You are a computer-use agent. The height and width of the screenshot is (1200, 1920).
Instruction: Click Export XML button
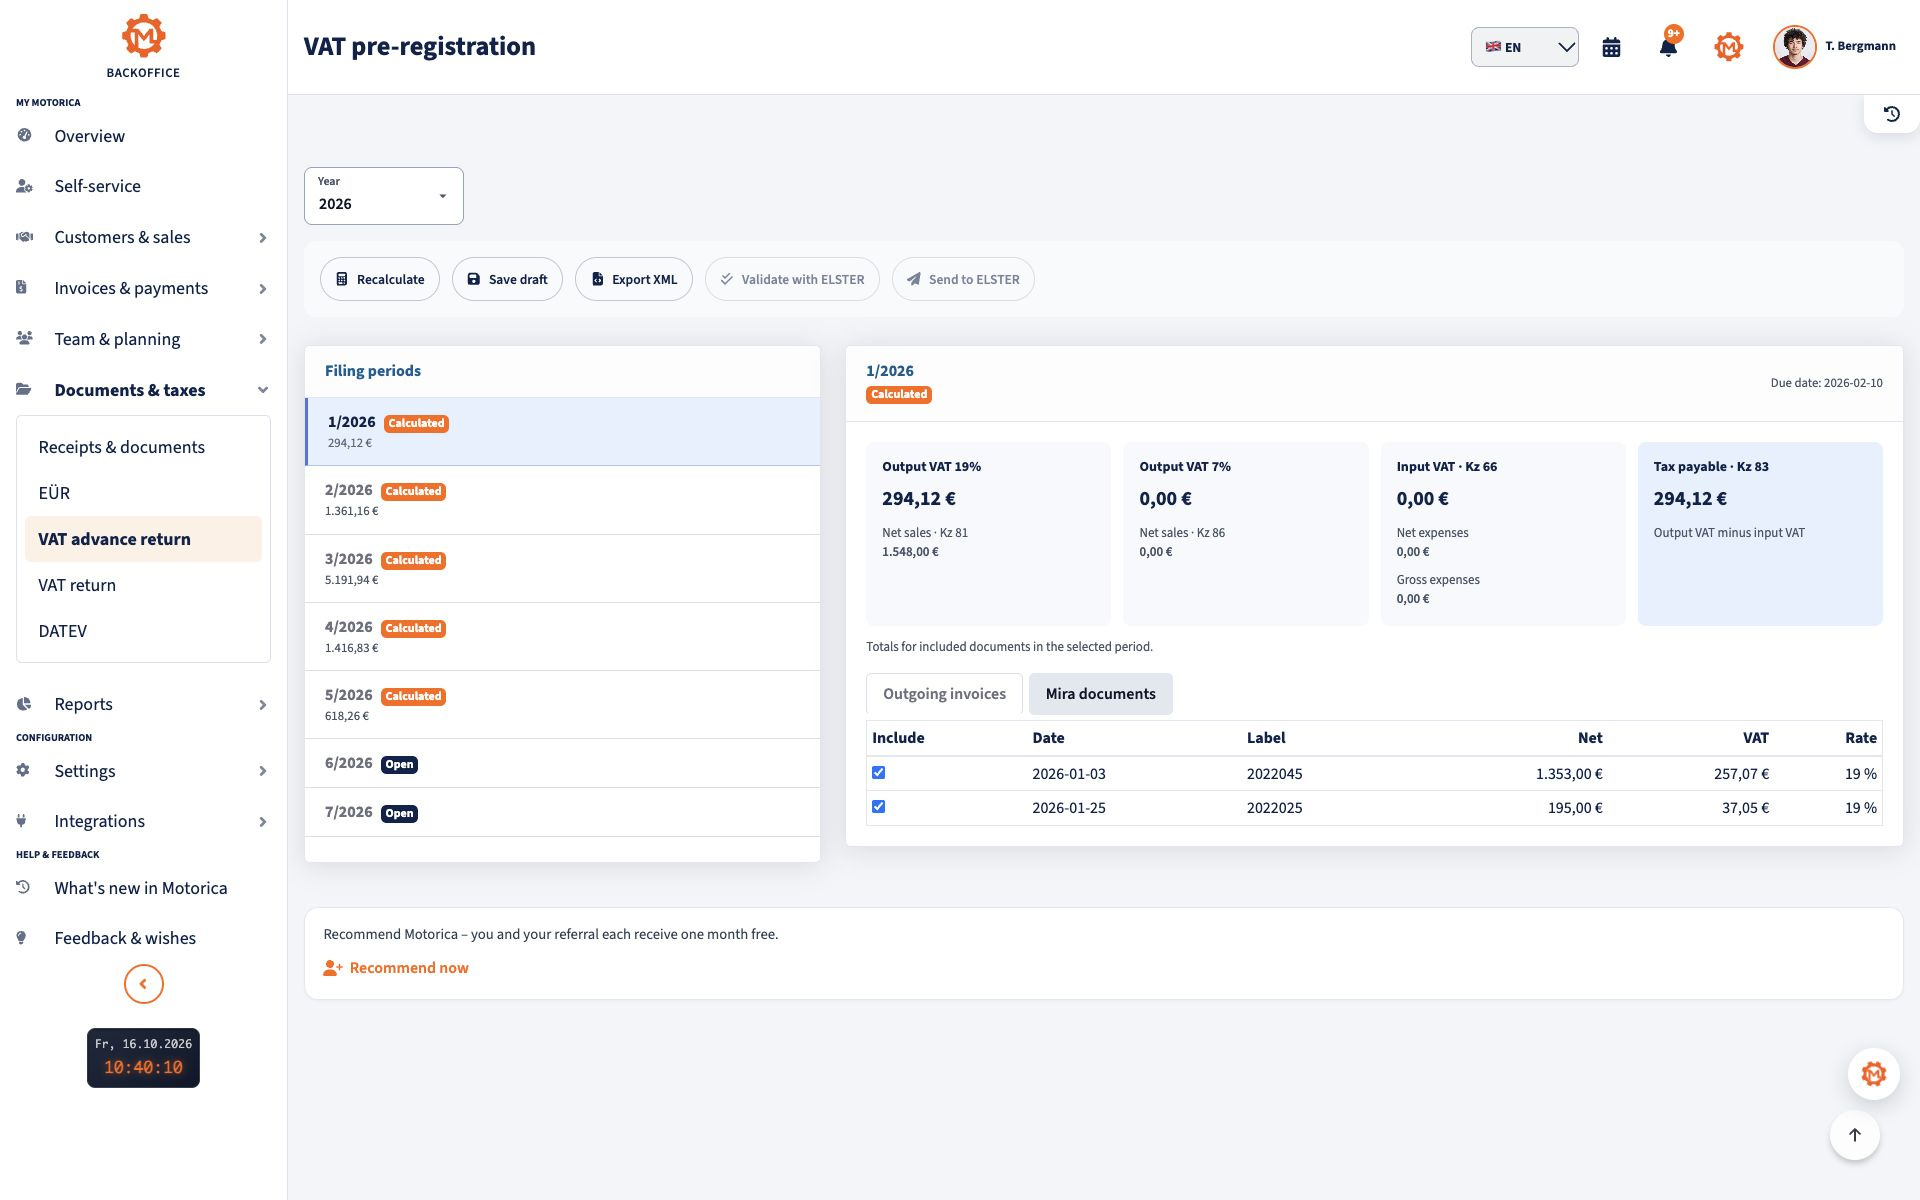(634, 279)
